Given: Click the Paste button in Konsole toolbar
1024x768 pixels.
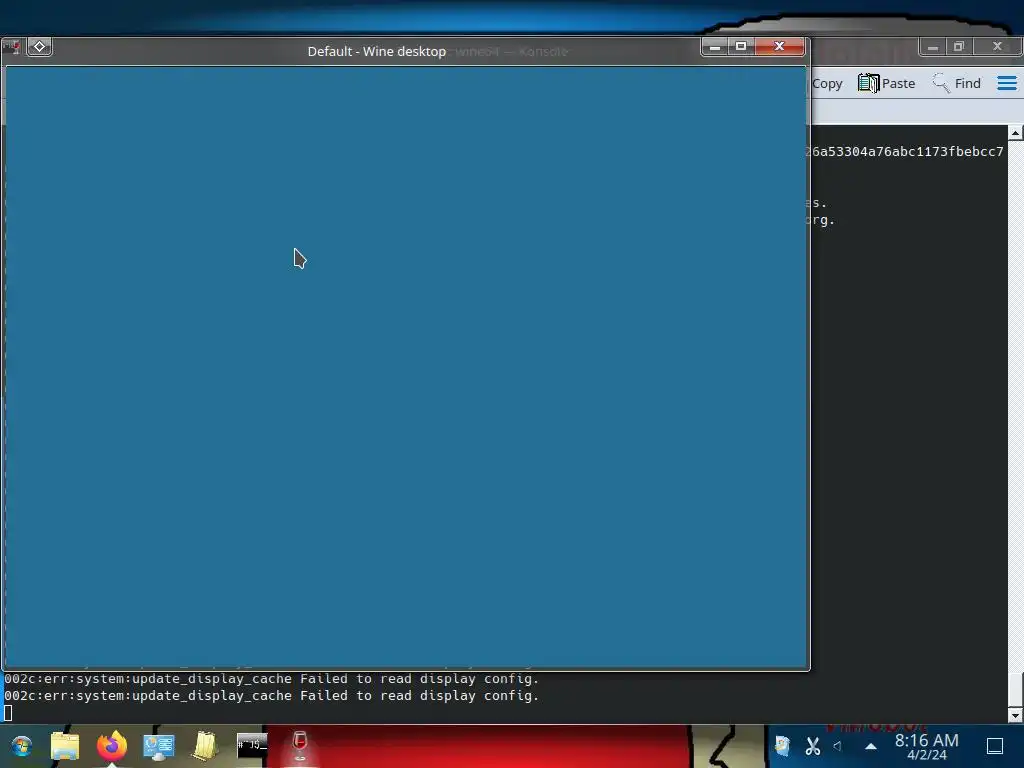Looking at the screenshot, I should 886,84.
